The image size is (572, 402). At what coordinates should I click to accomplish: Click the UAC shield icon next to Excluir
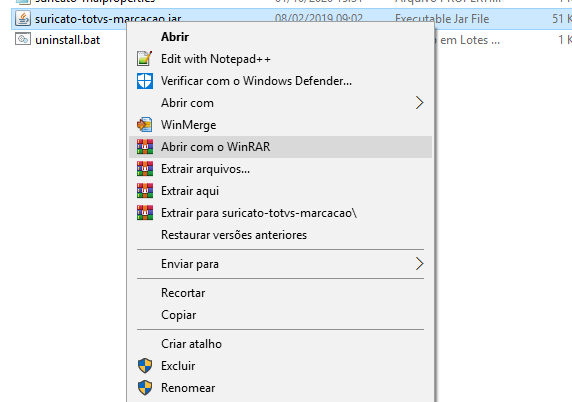145,366
